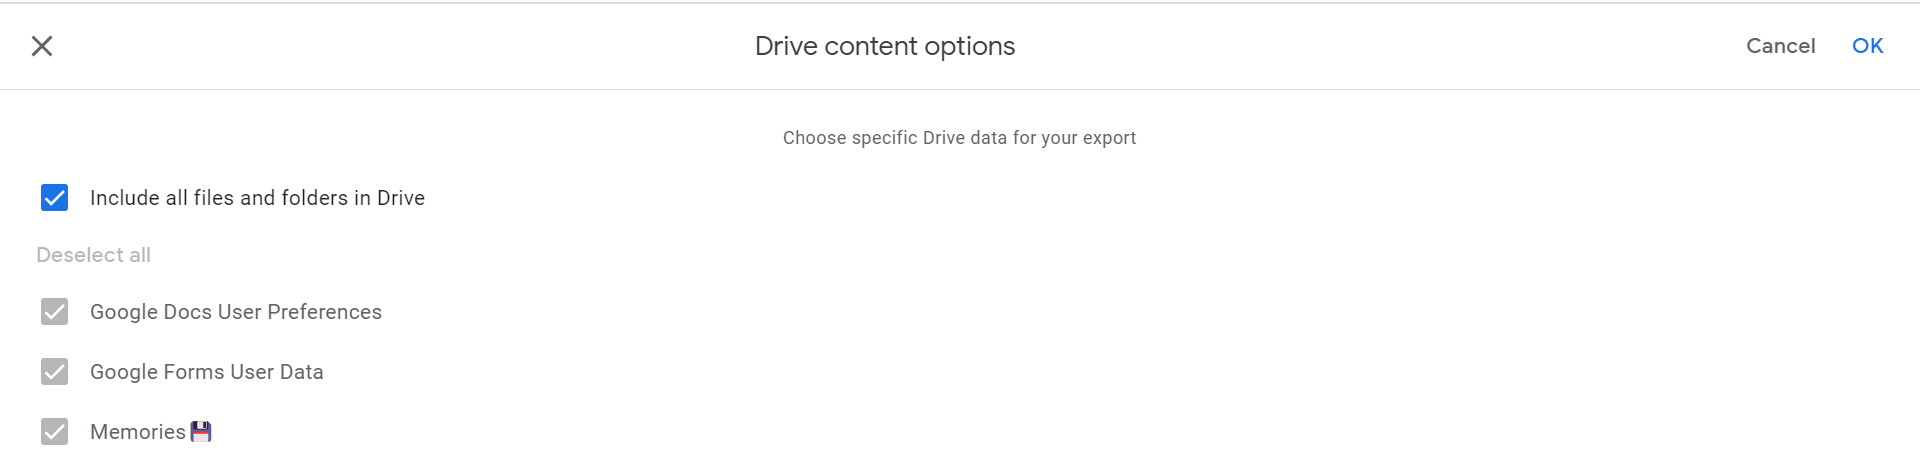Toggle the Google Docs User Preferences checkbox

coord(55,312)
